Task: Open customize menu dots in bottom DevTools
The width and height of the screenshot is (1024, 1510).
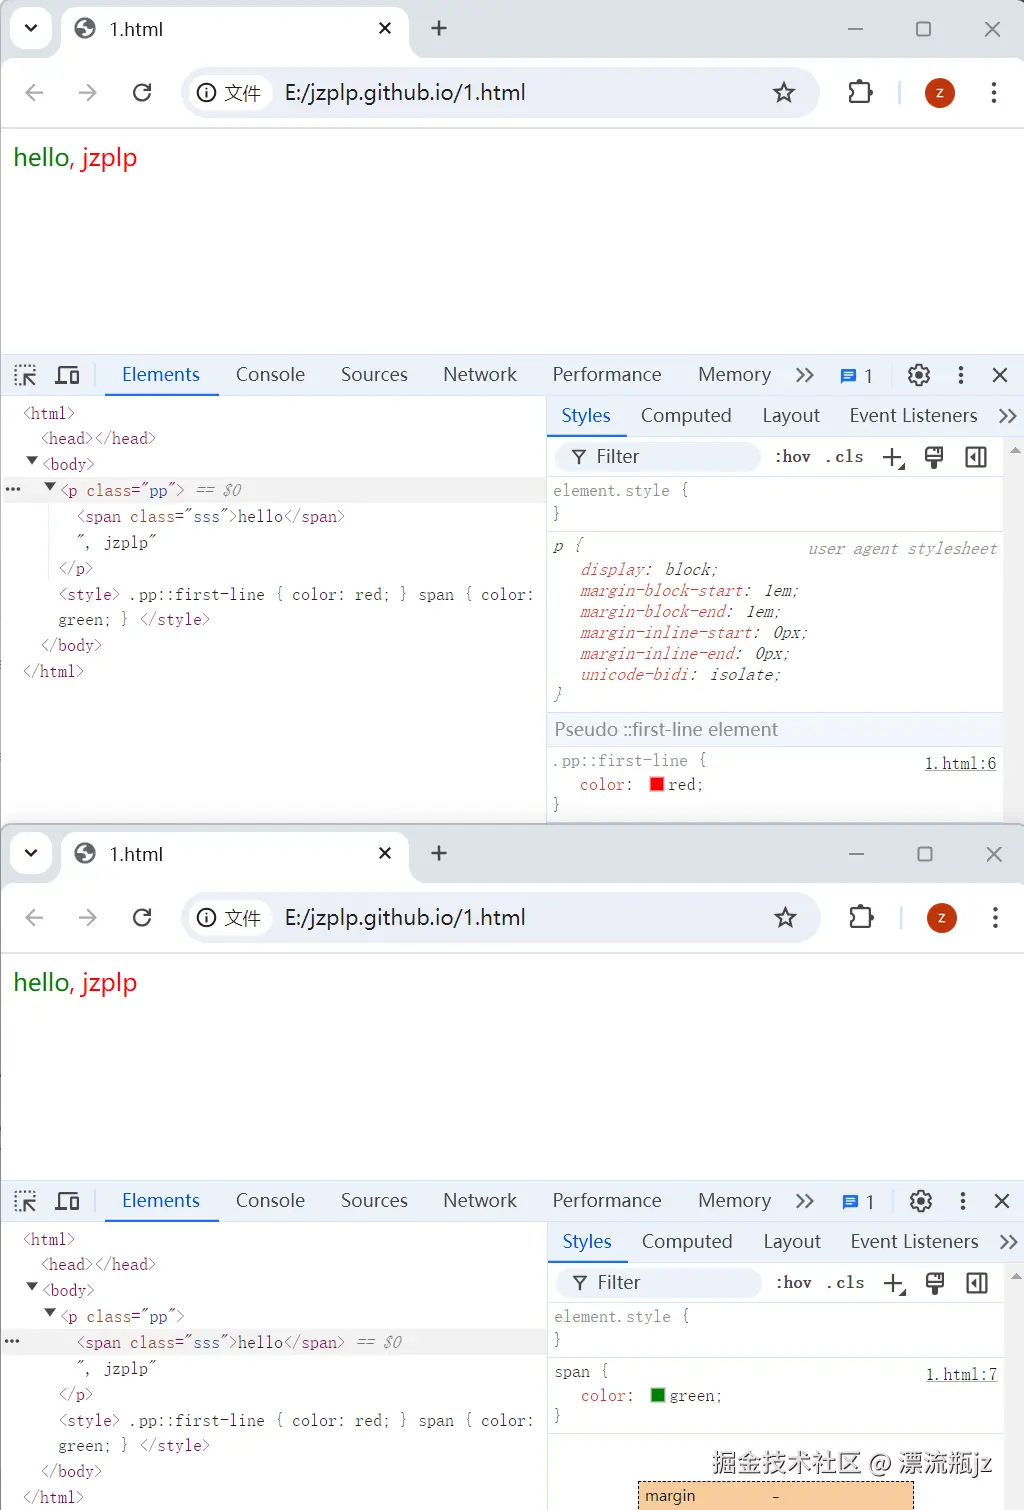Action: (962, 1201)
